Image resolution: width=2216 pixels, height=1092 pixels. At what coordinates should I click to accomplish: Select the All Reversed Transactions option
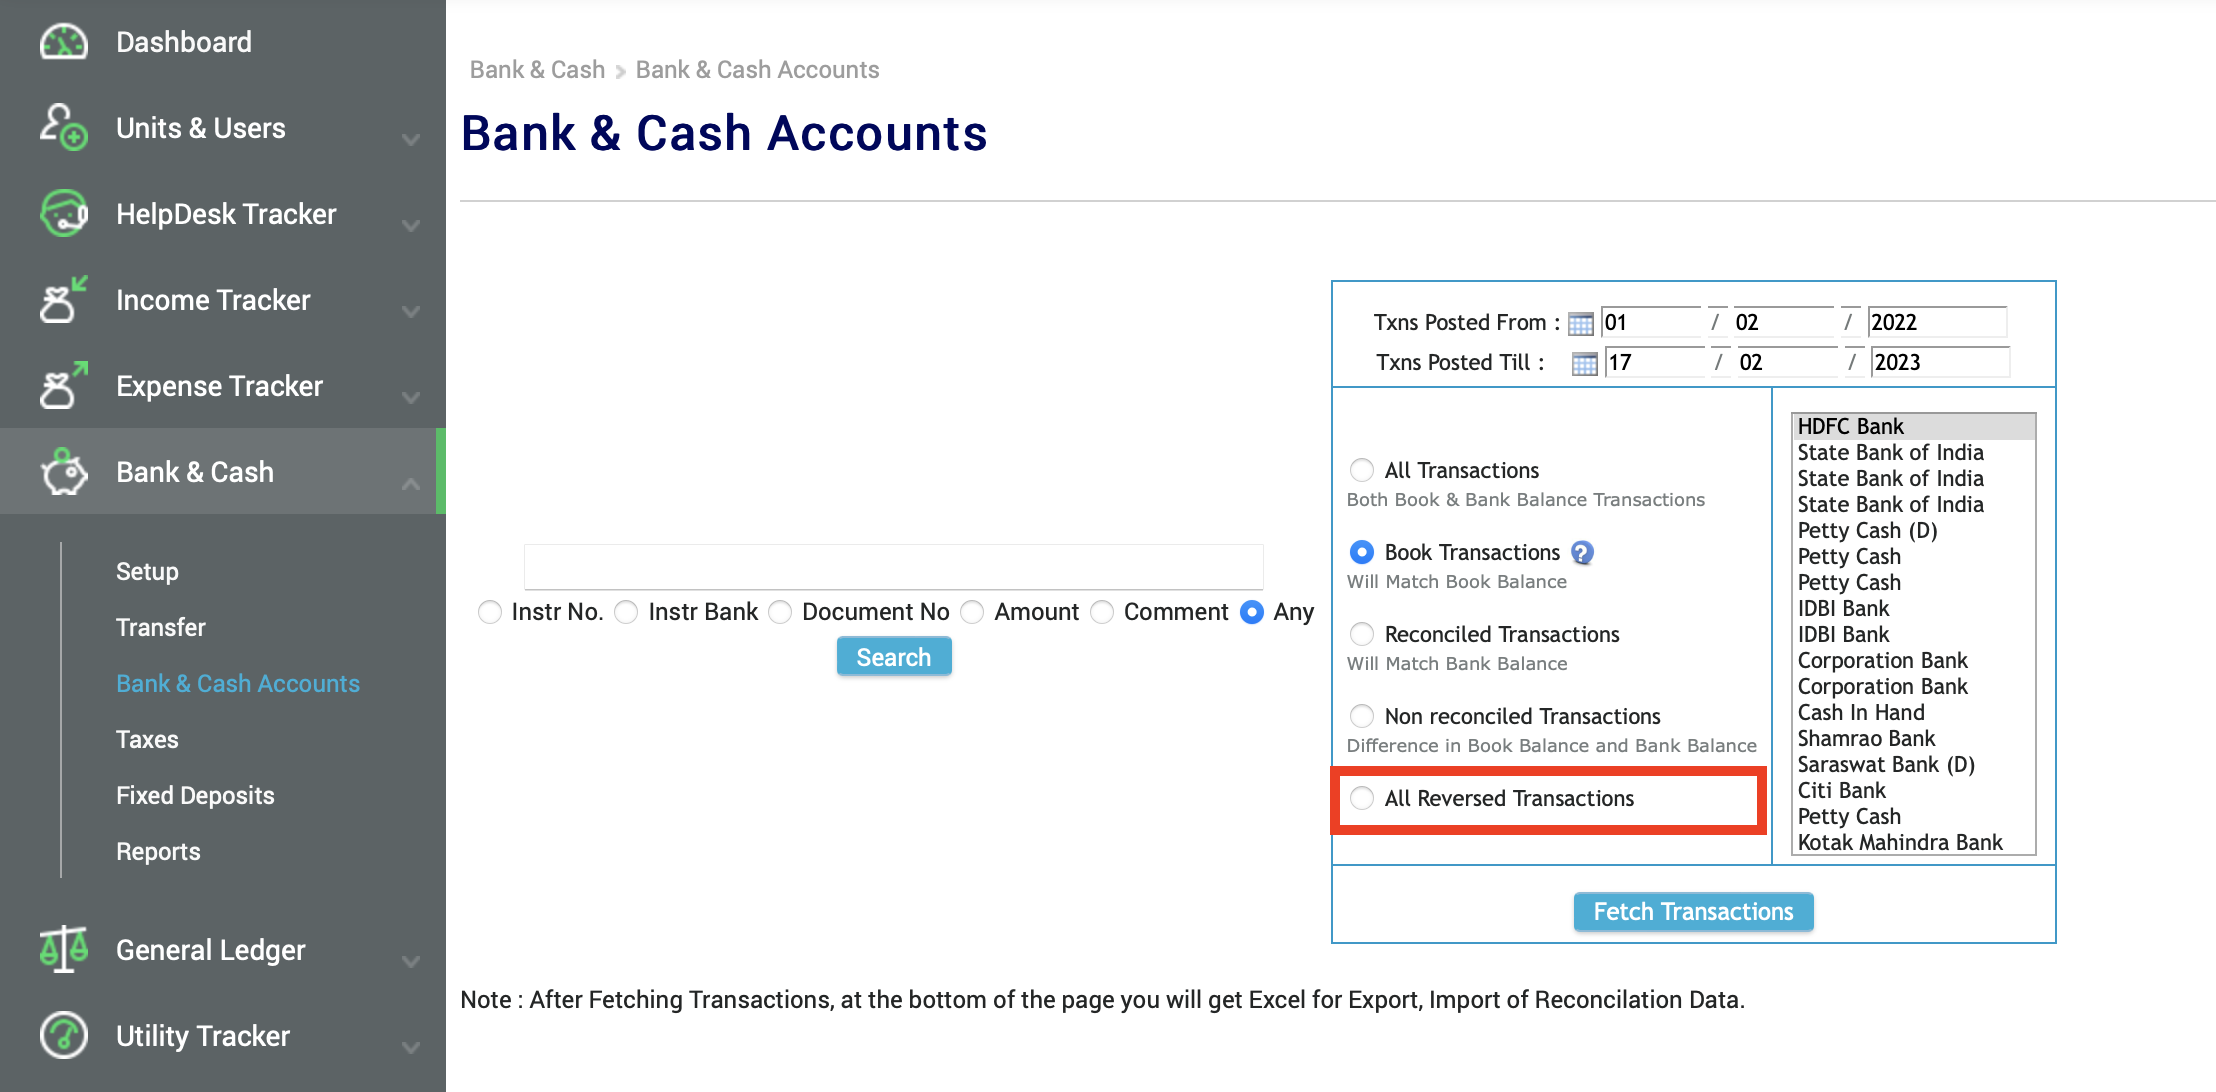coord(1361,798)
